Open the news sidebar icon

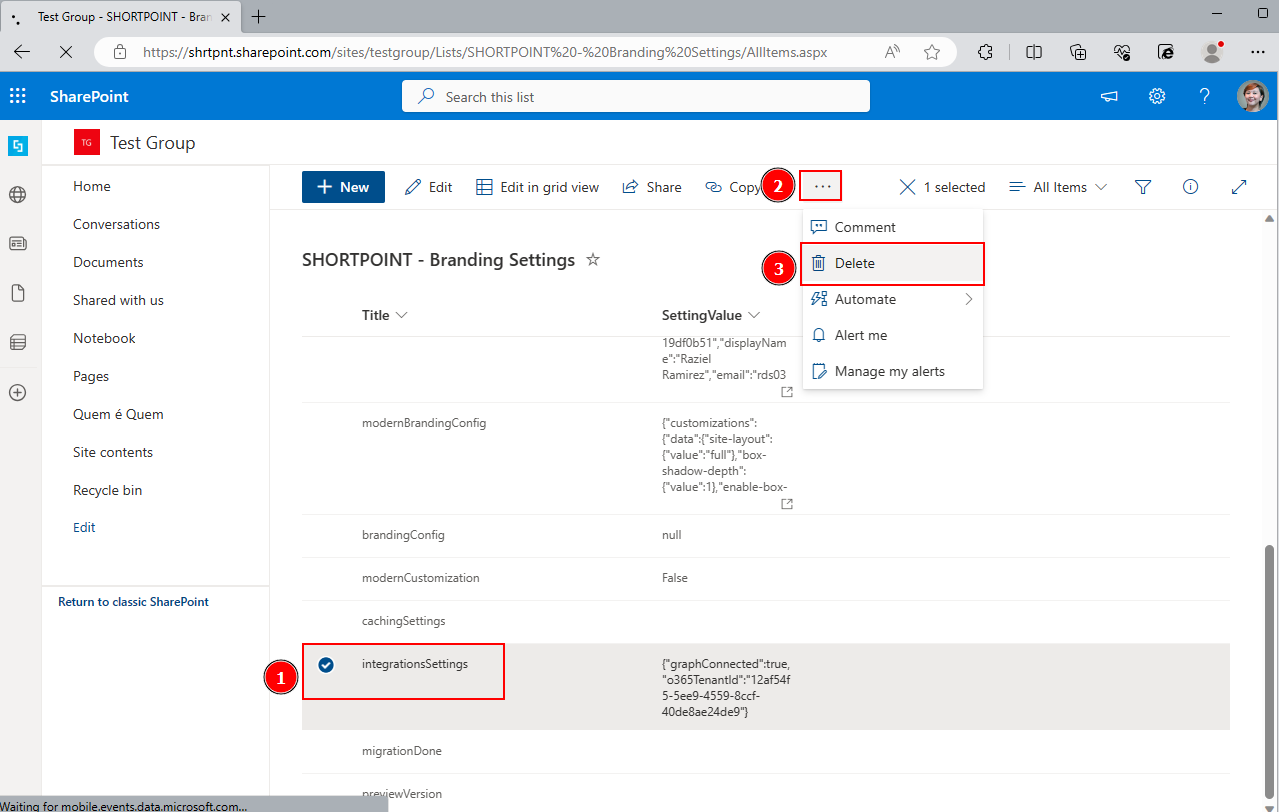click(17, 243)
